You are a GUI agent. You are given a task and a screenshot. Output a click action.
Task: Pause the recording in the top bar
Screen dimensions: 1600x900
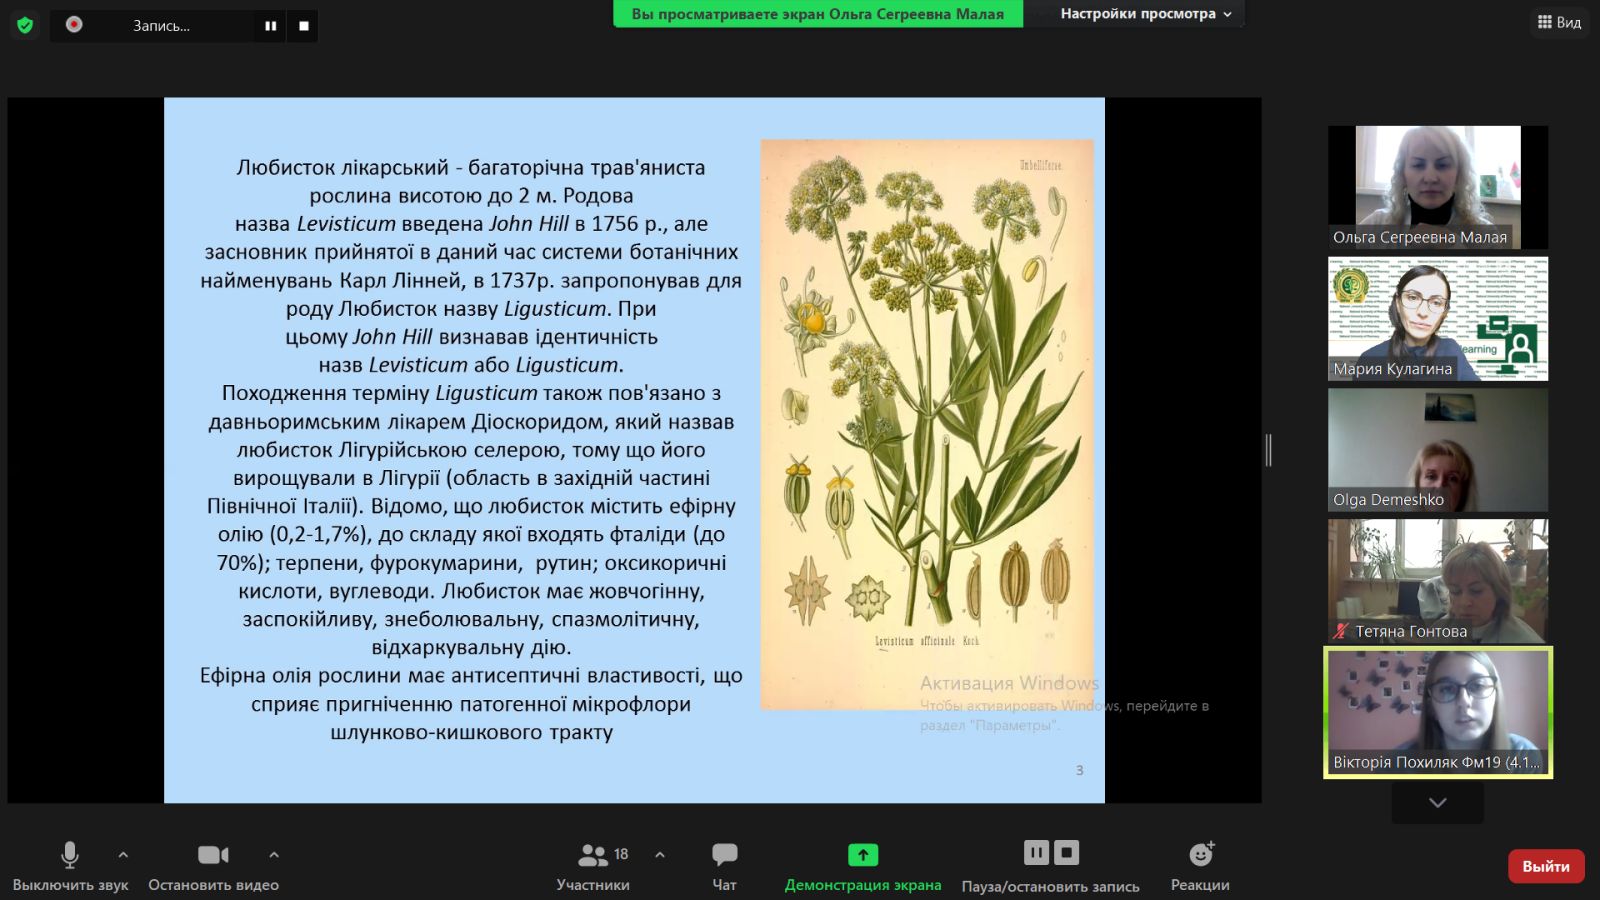point(270,26)
